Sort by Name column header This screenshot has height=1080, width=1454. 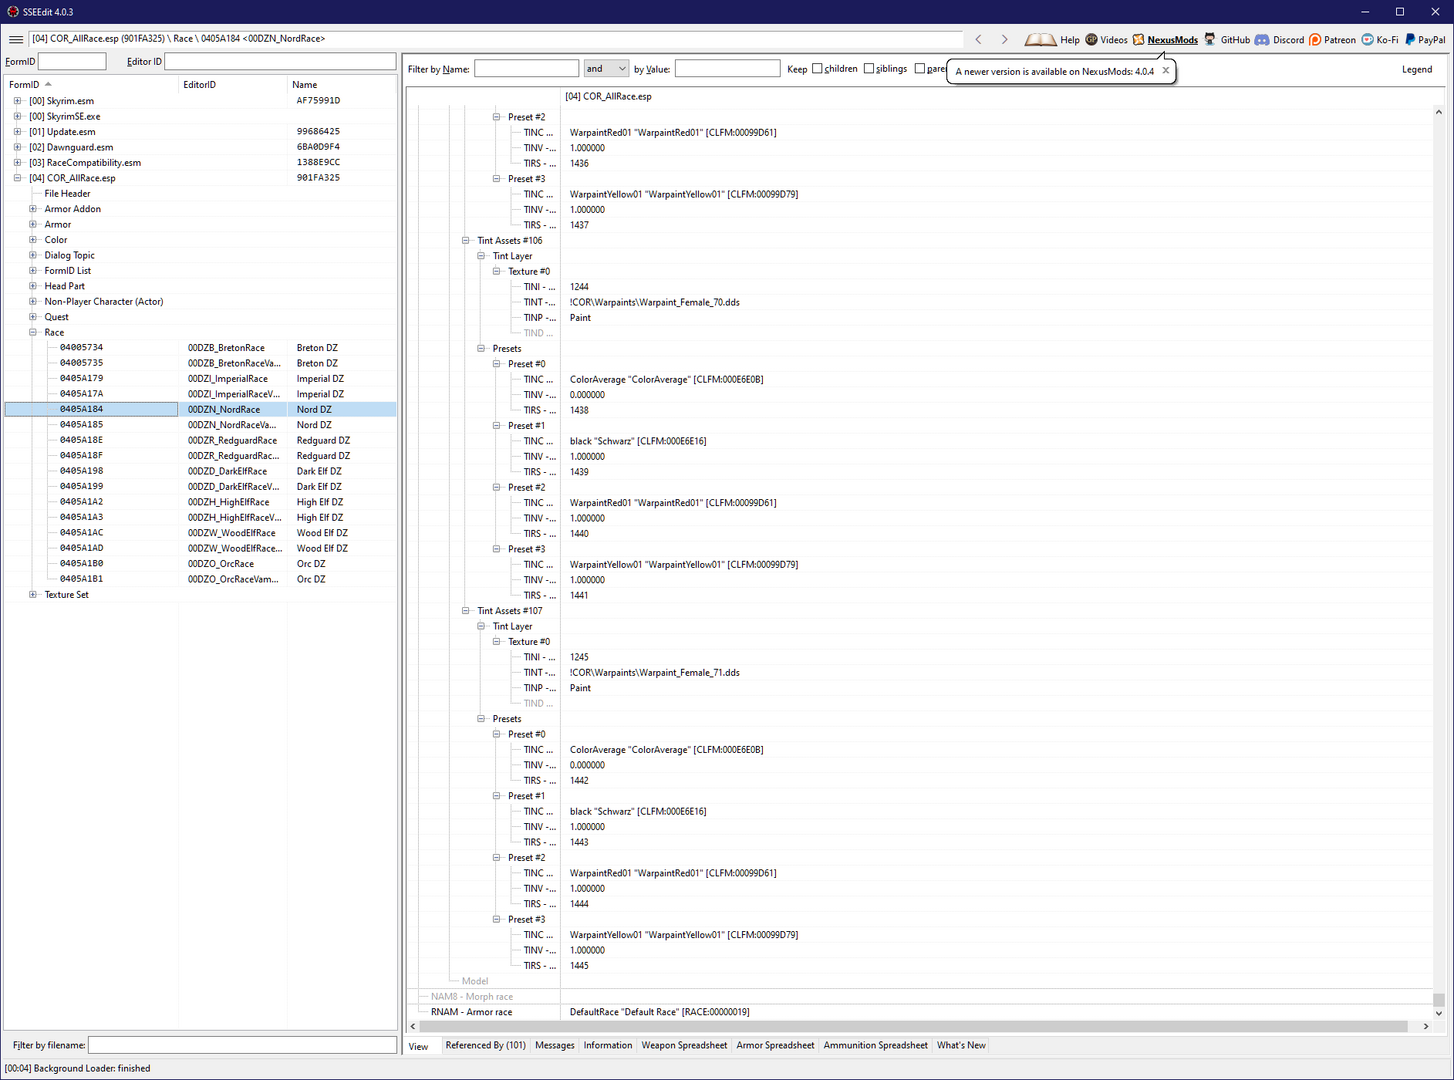342,85
